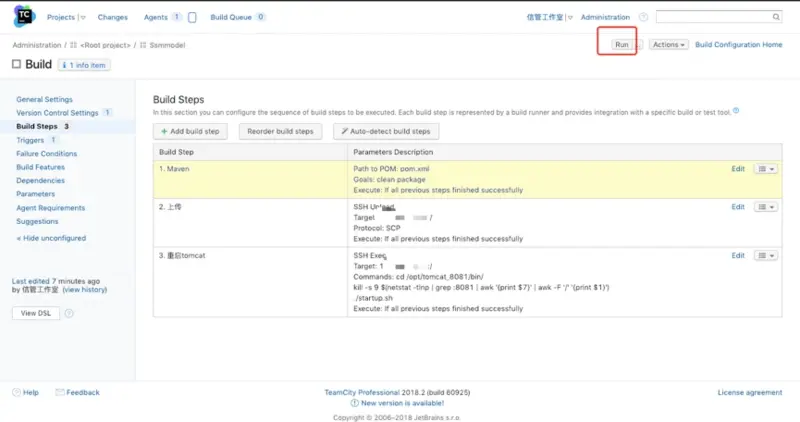The image size is (800, 422).
Task: Open the Agents page
Action: coord(156,17)
